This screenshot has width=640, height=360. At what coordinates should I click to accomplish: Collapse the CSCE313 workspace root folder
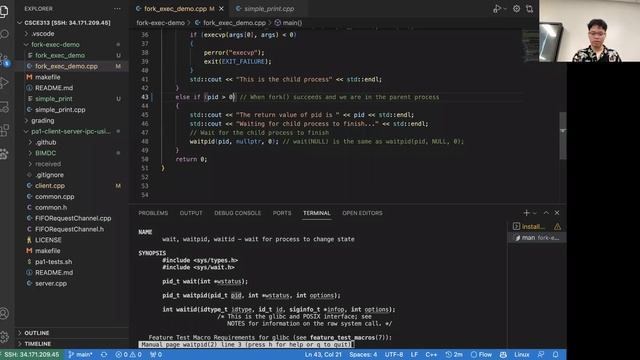point(71,23)
